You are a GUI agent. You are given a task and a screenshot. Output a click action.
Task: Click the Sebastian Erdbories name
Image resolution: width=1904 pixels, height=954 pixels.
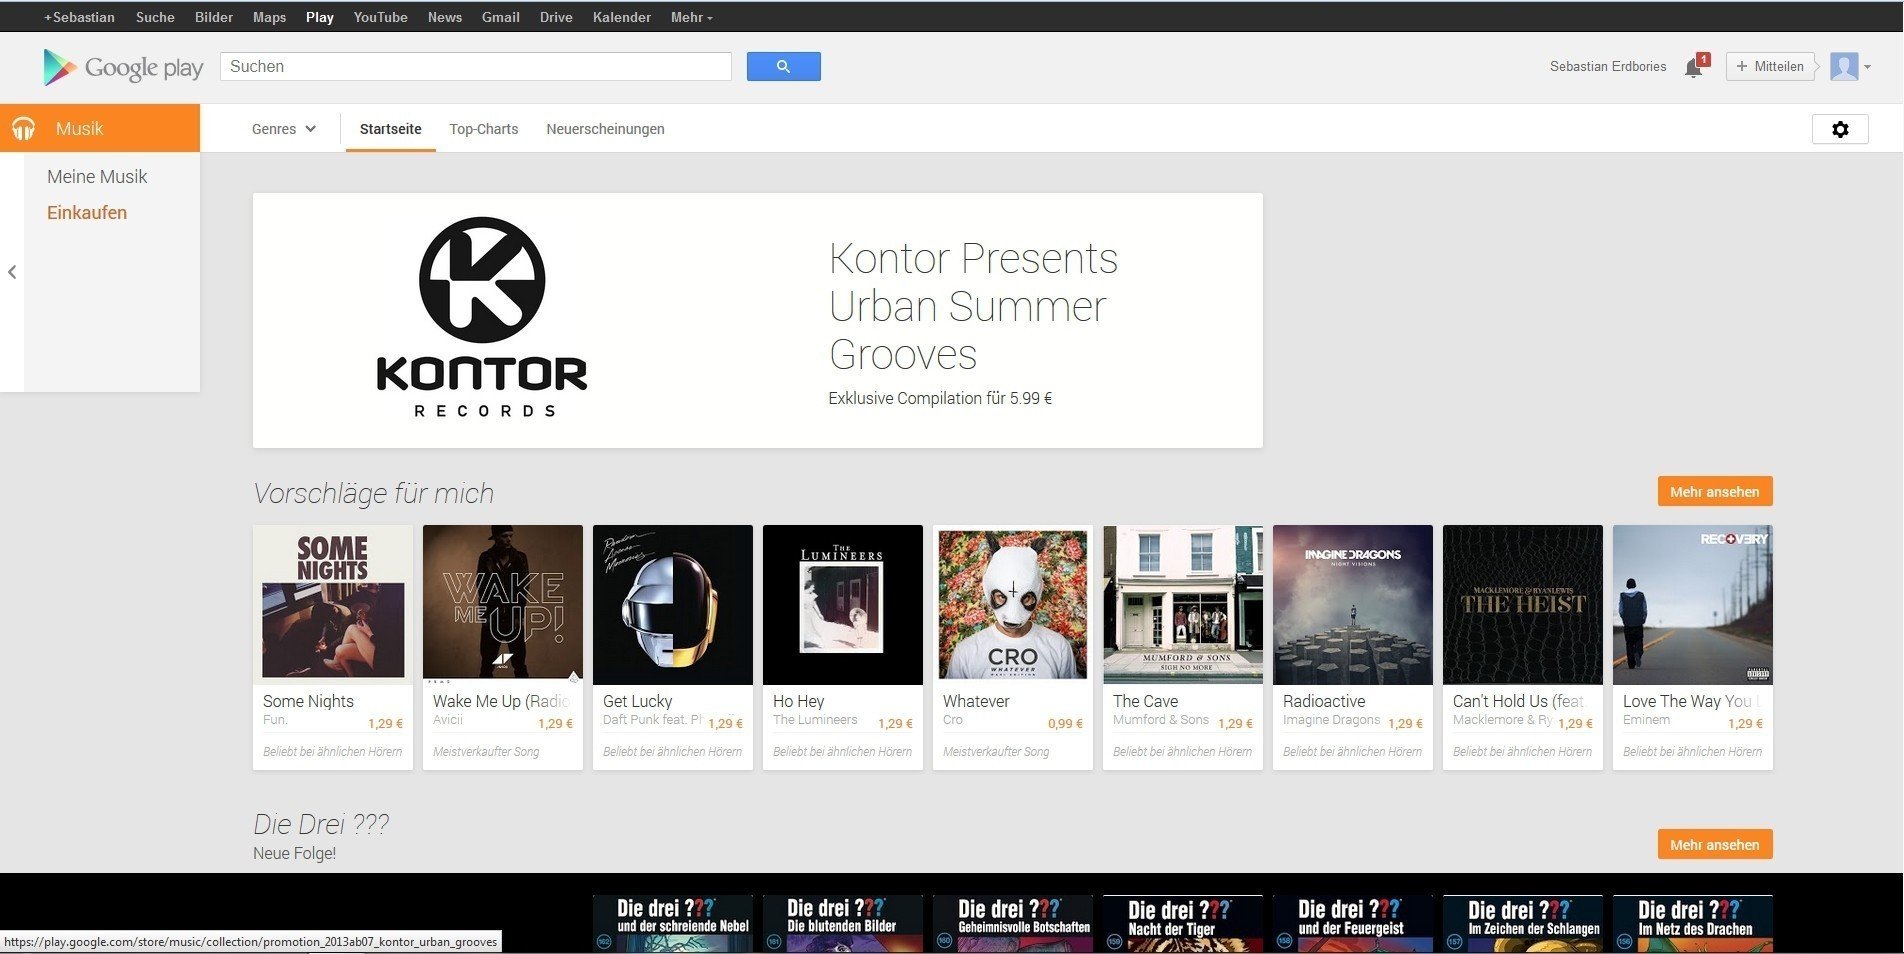1608,66
